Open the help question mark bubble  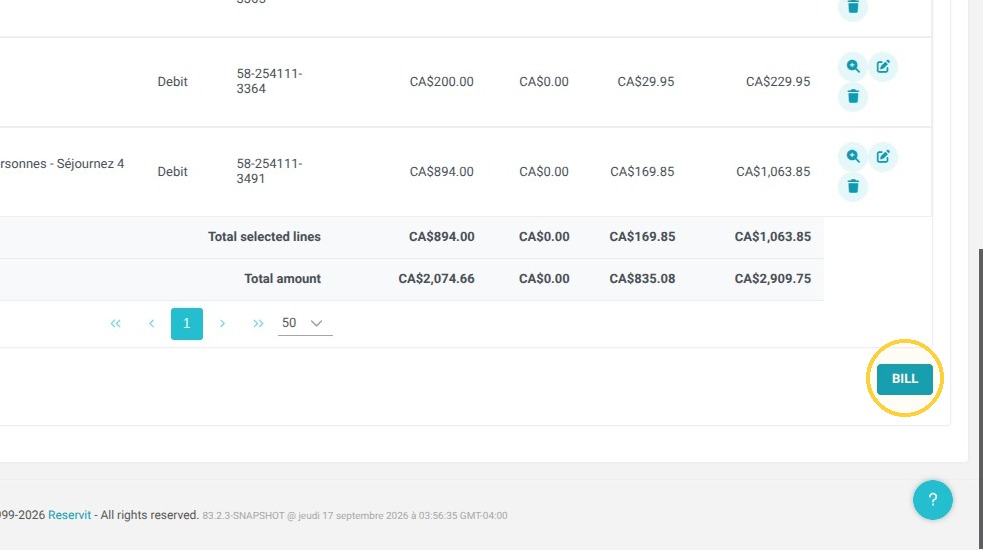point(932,500)
